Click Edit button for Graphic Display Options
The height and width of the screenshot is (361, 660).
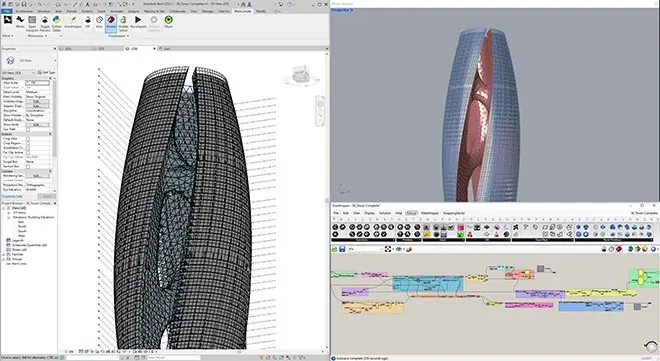[x=37, y=106]
